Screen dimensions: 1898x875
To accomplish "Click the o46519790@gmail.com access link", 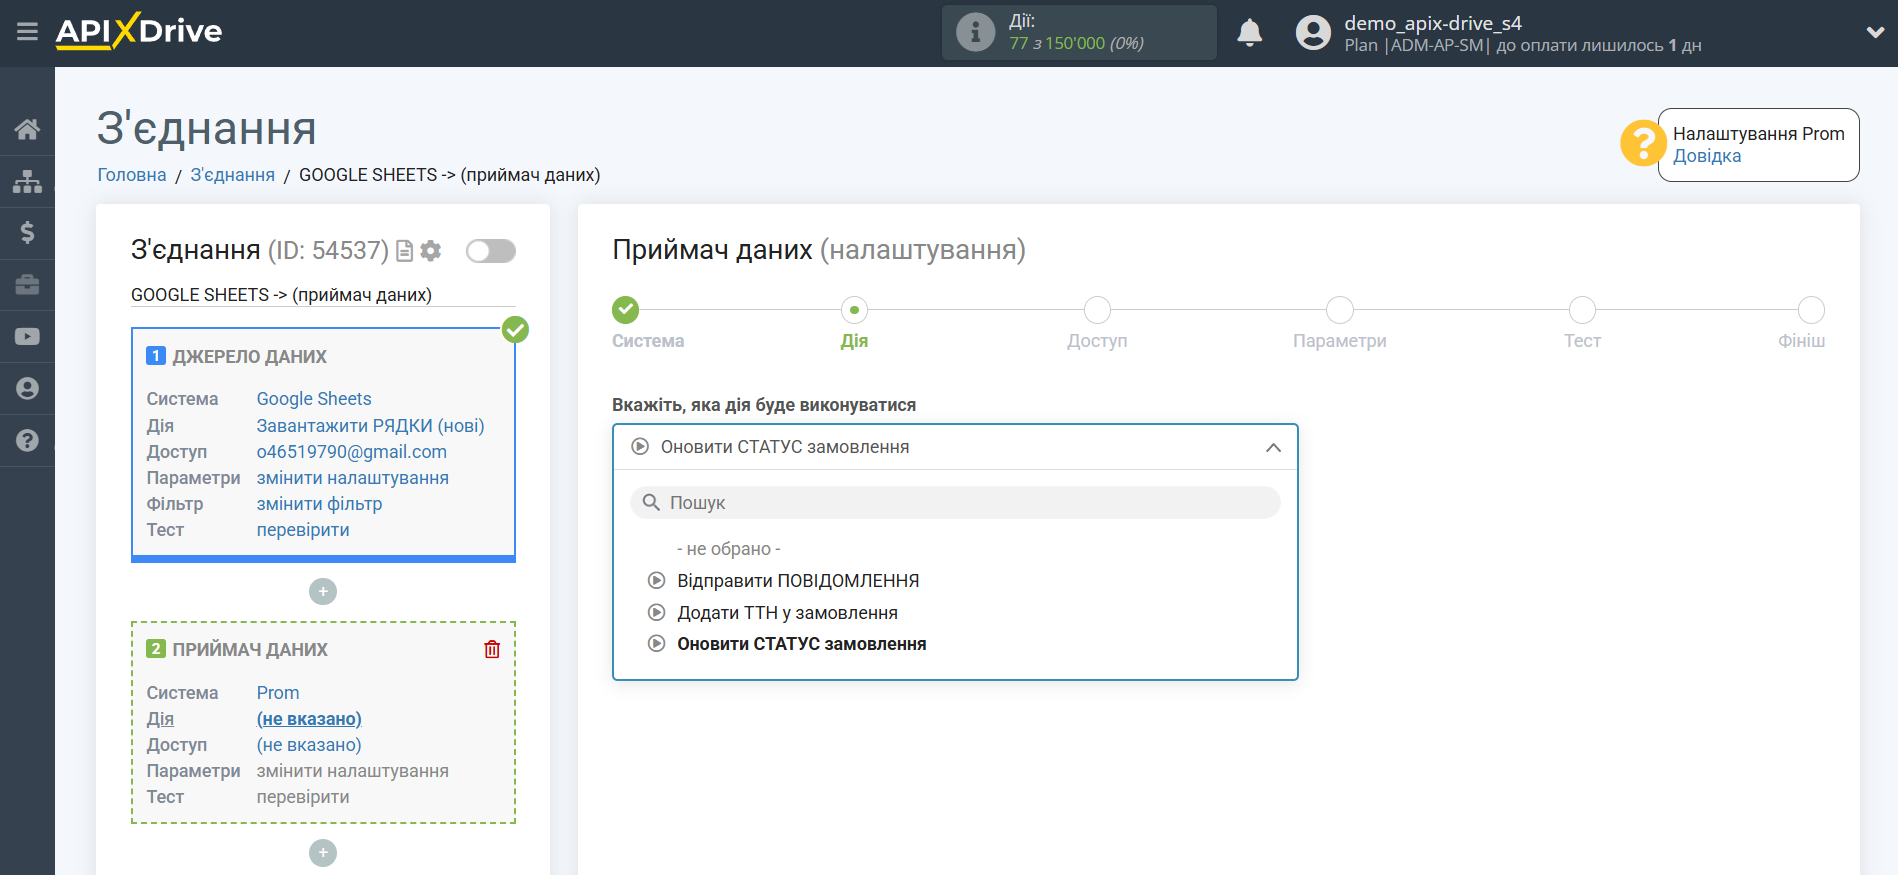I will click(x=352, y=452).
